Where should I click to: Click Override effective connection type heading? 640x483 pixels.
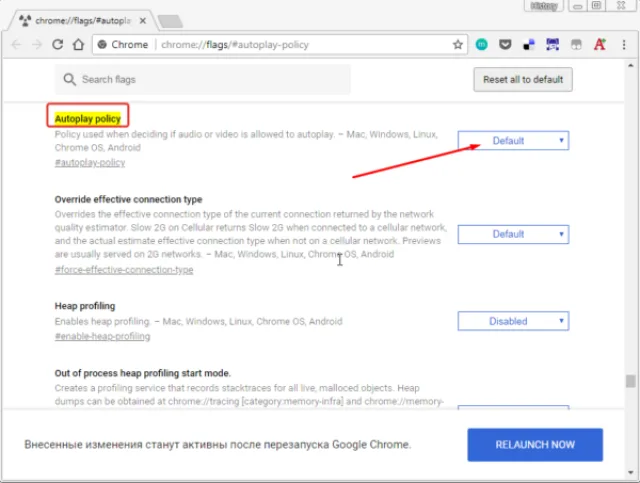tap(129, 199)
